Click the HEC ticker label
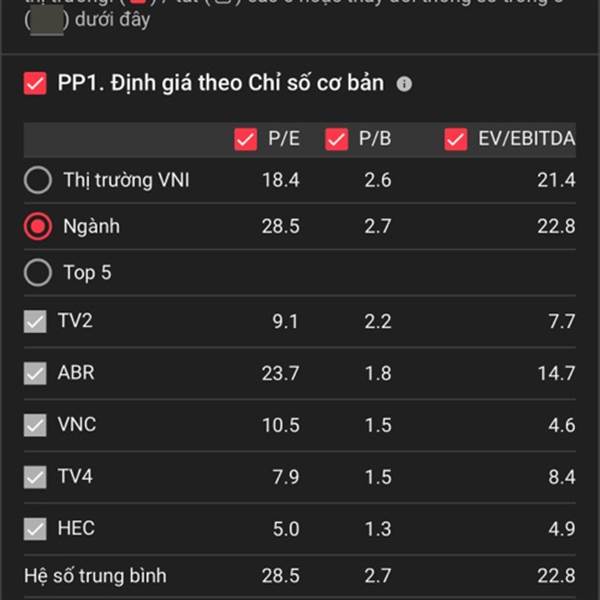The image size is (600, 600). click(76, 528)
